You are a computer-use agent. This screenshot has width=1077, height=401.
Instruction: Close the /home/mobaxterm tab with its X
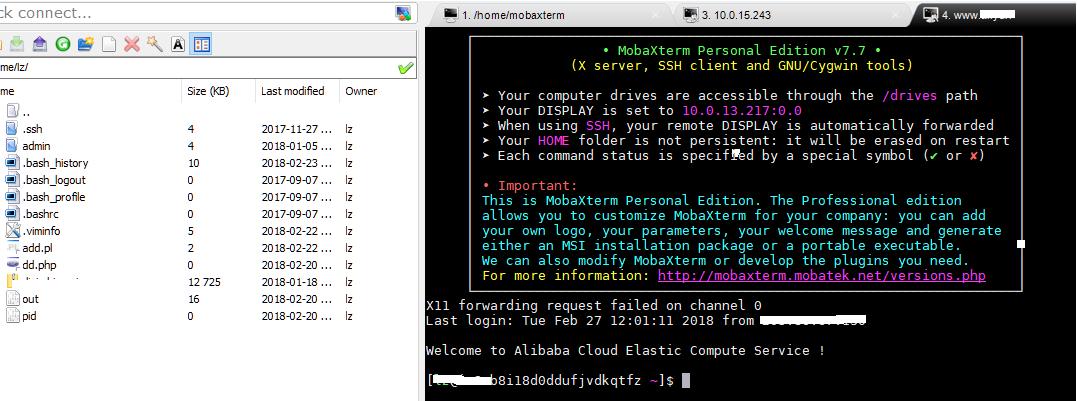[655, 14]
